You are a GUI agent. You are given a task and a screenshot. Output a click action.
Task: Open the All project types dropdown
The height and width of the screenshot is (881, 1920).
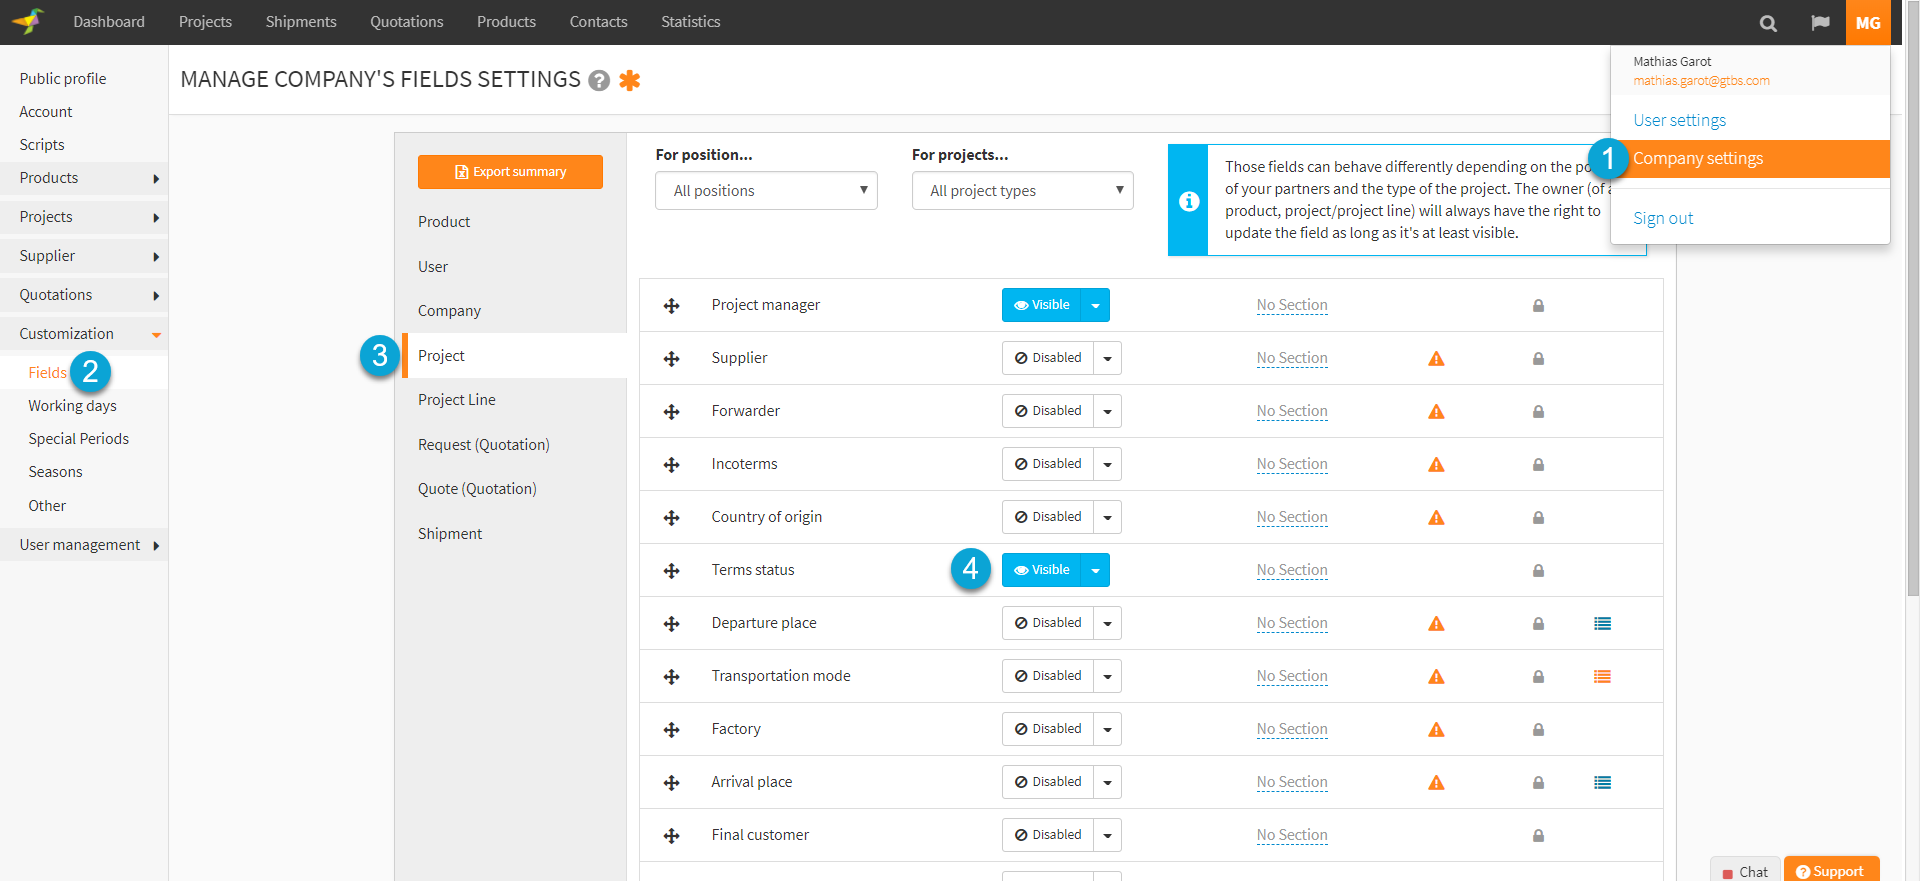[x=1022, y=191]
